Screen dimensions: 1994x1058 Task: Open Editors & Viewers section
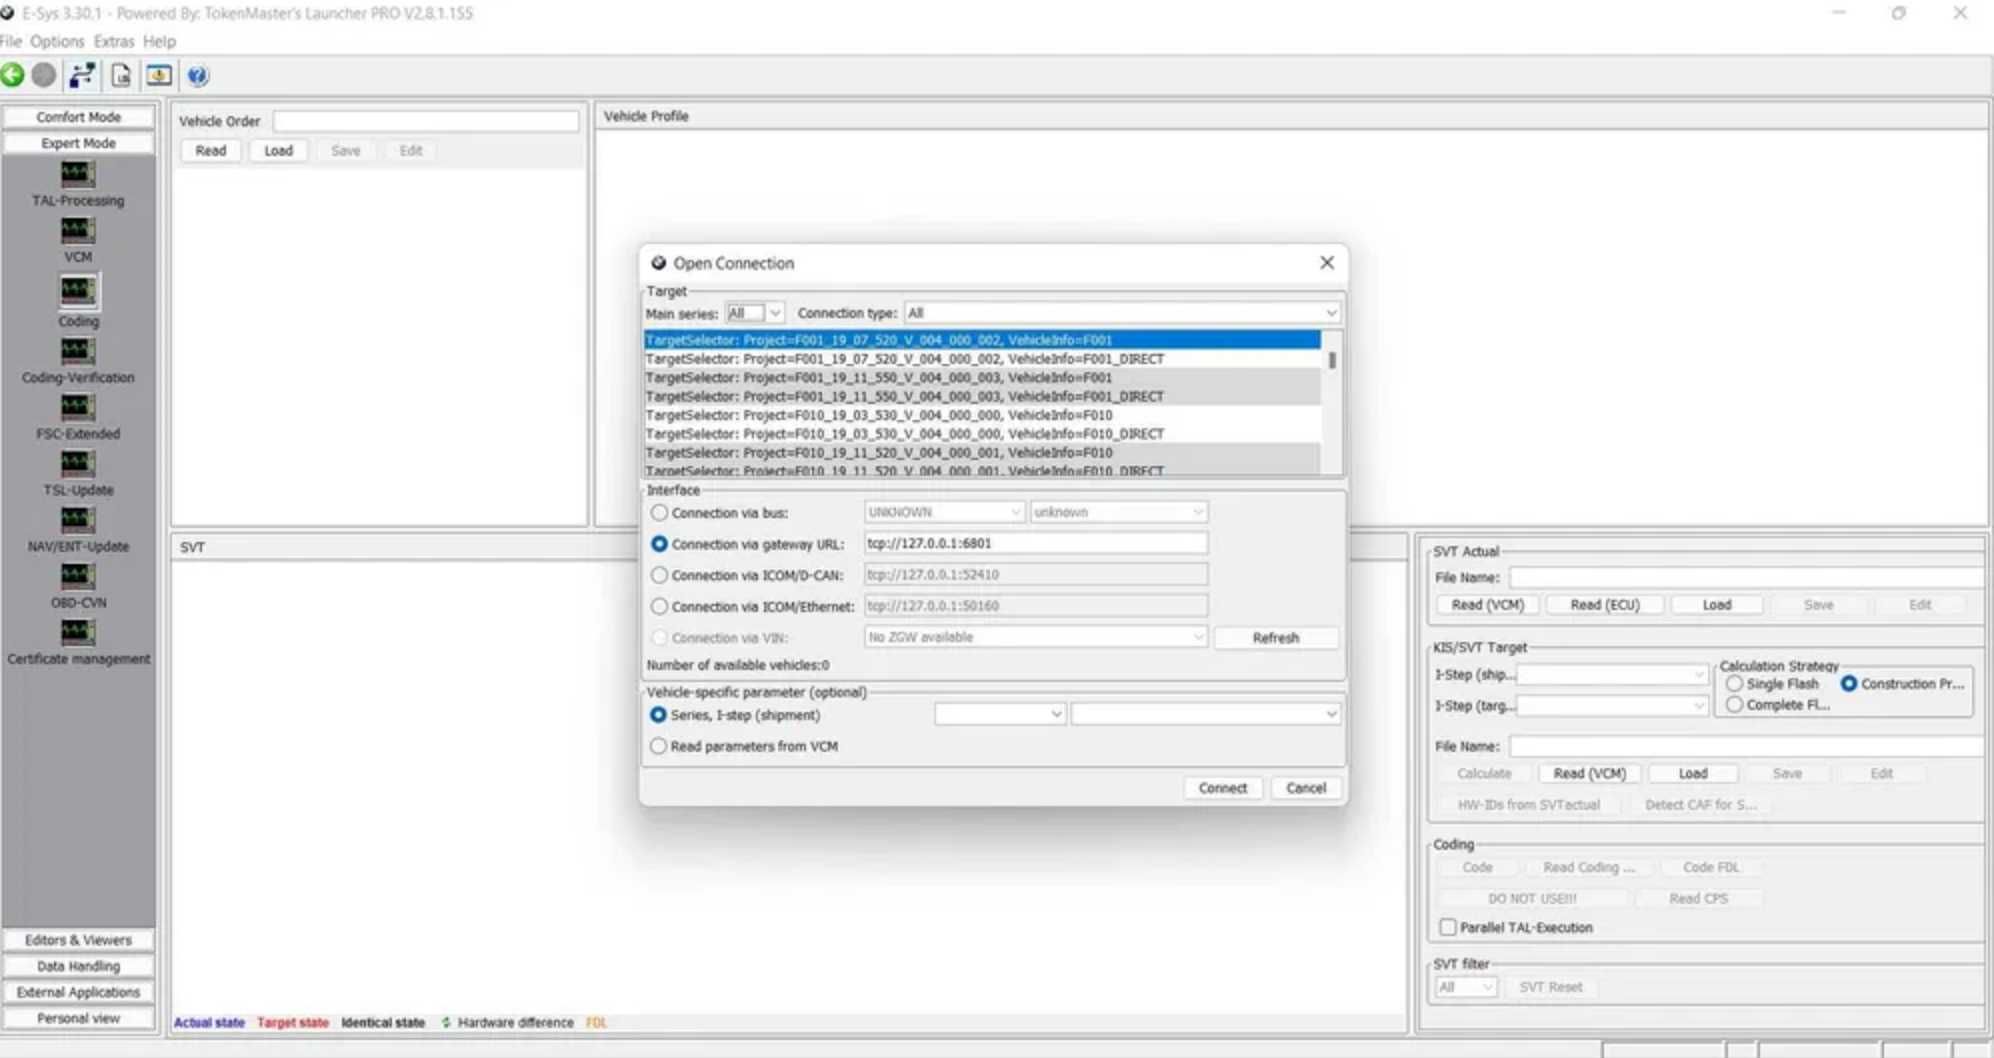point(78,940)
